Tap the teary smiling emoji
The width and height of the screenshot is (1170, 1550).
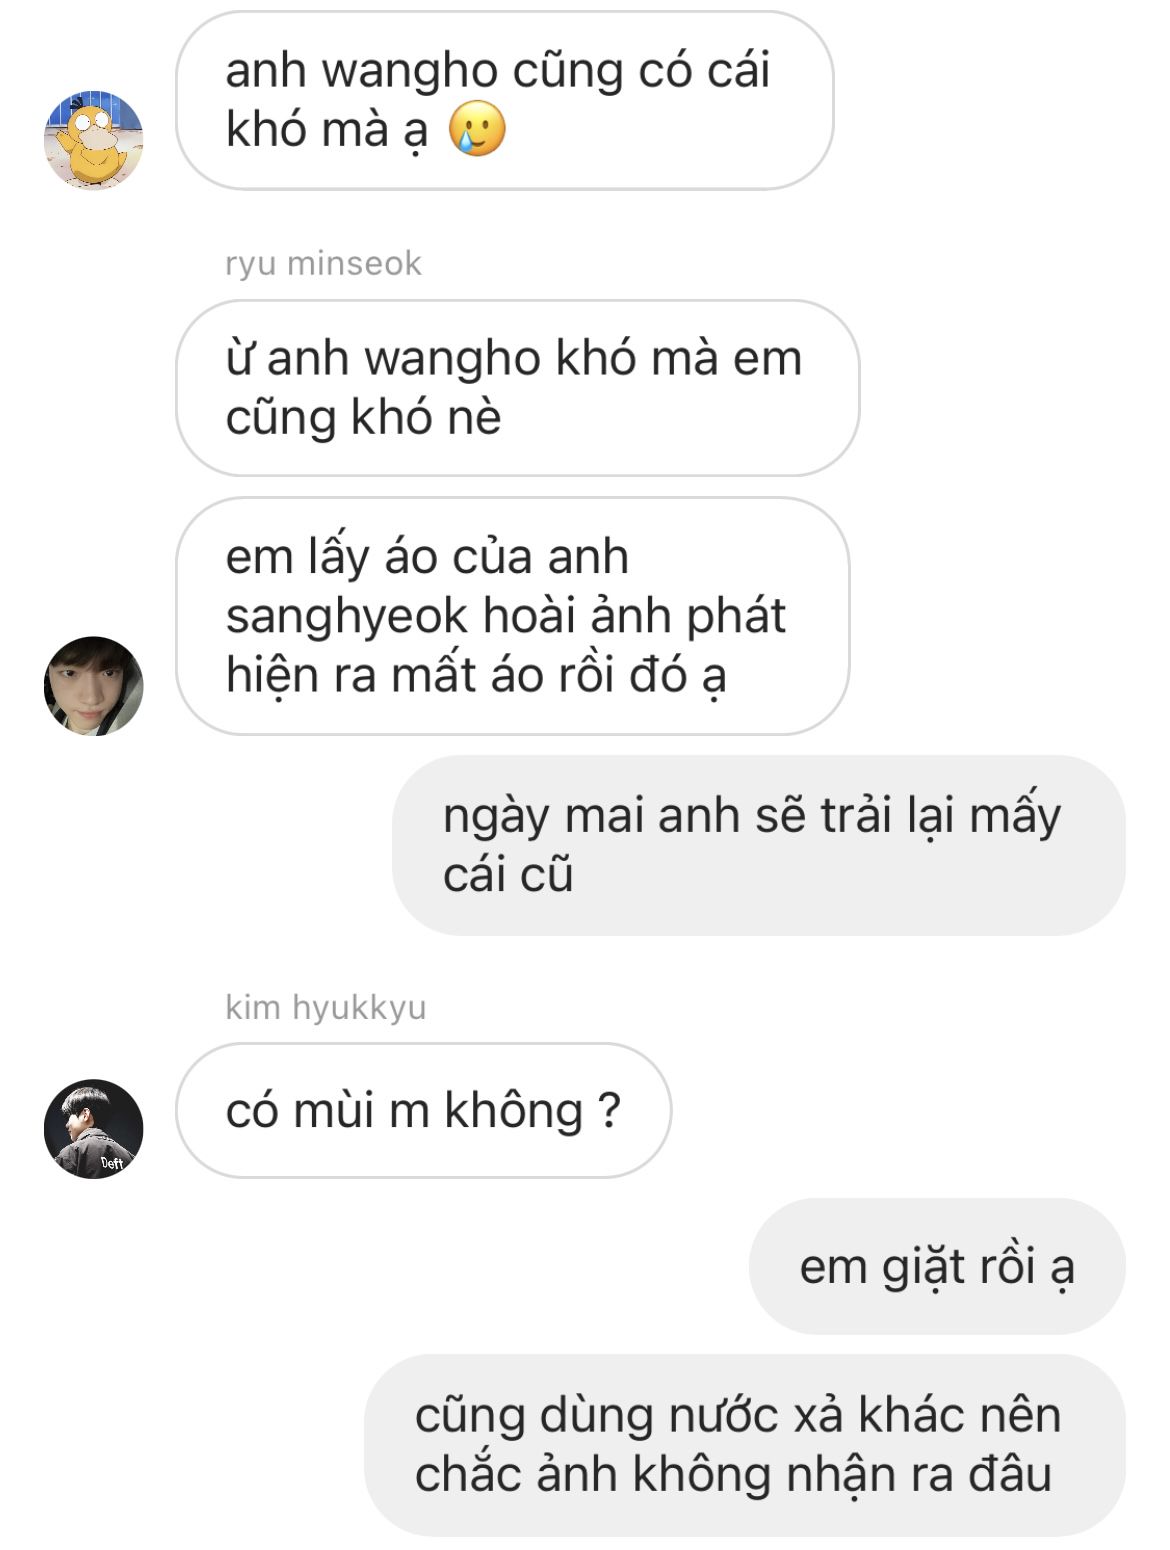[x=477, y=130]
